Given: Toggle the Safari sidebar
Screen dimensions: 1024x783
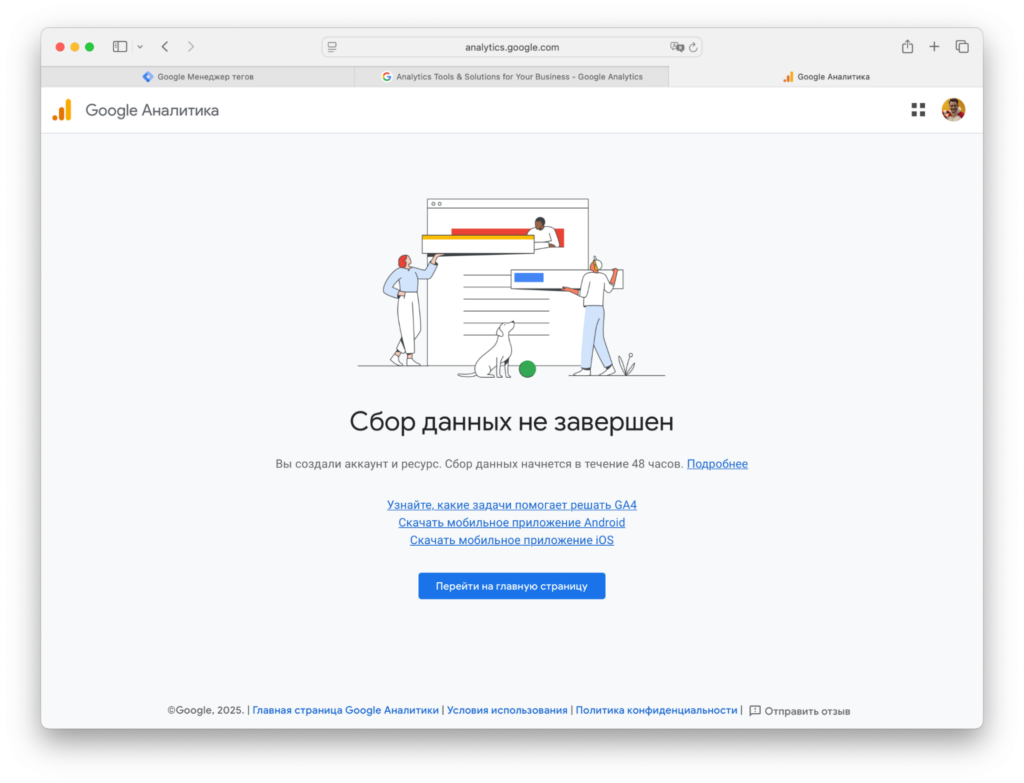Looking at the screenshot, I should point(120,46).
